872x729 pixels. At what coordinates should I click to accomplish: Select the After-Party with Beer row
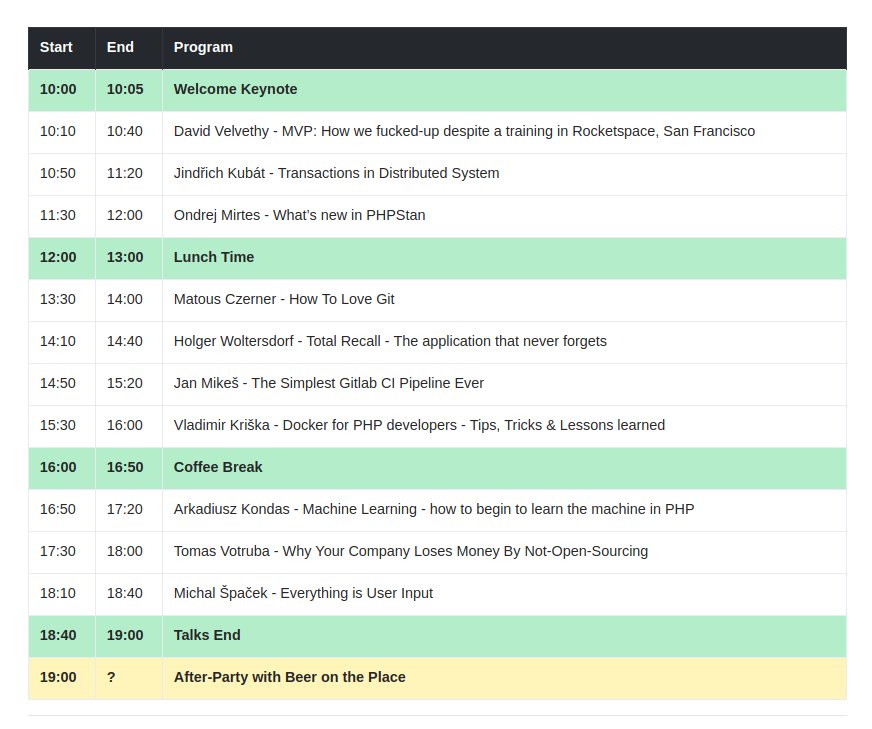pyautogui.click(x=290, y=677)
